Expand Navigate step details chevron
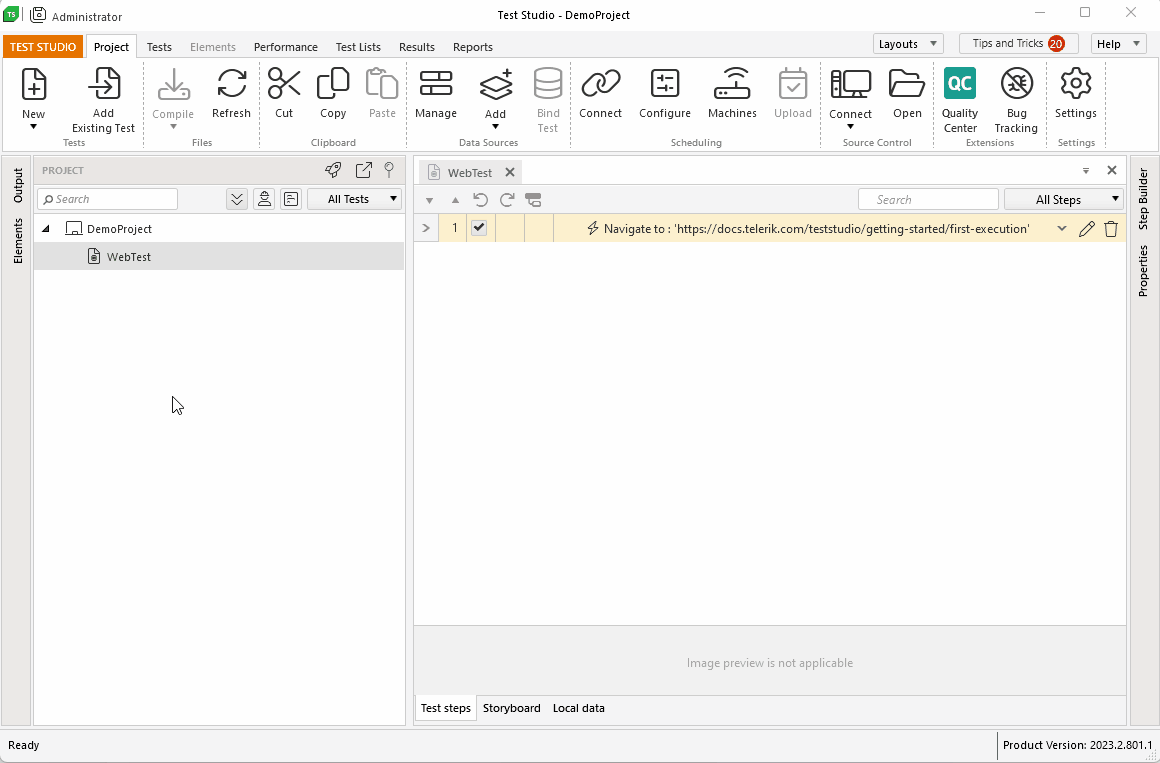The height and width of the screenshot is (763, 1160). click(1062, 229)
